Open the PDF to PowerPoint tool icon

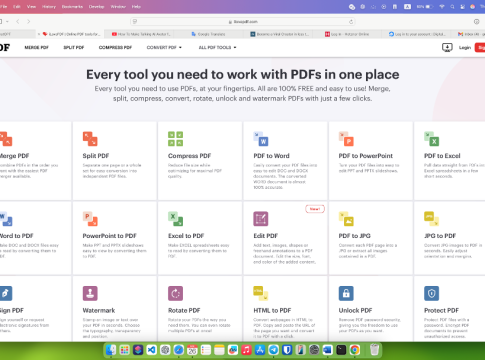[346, 139]
